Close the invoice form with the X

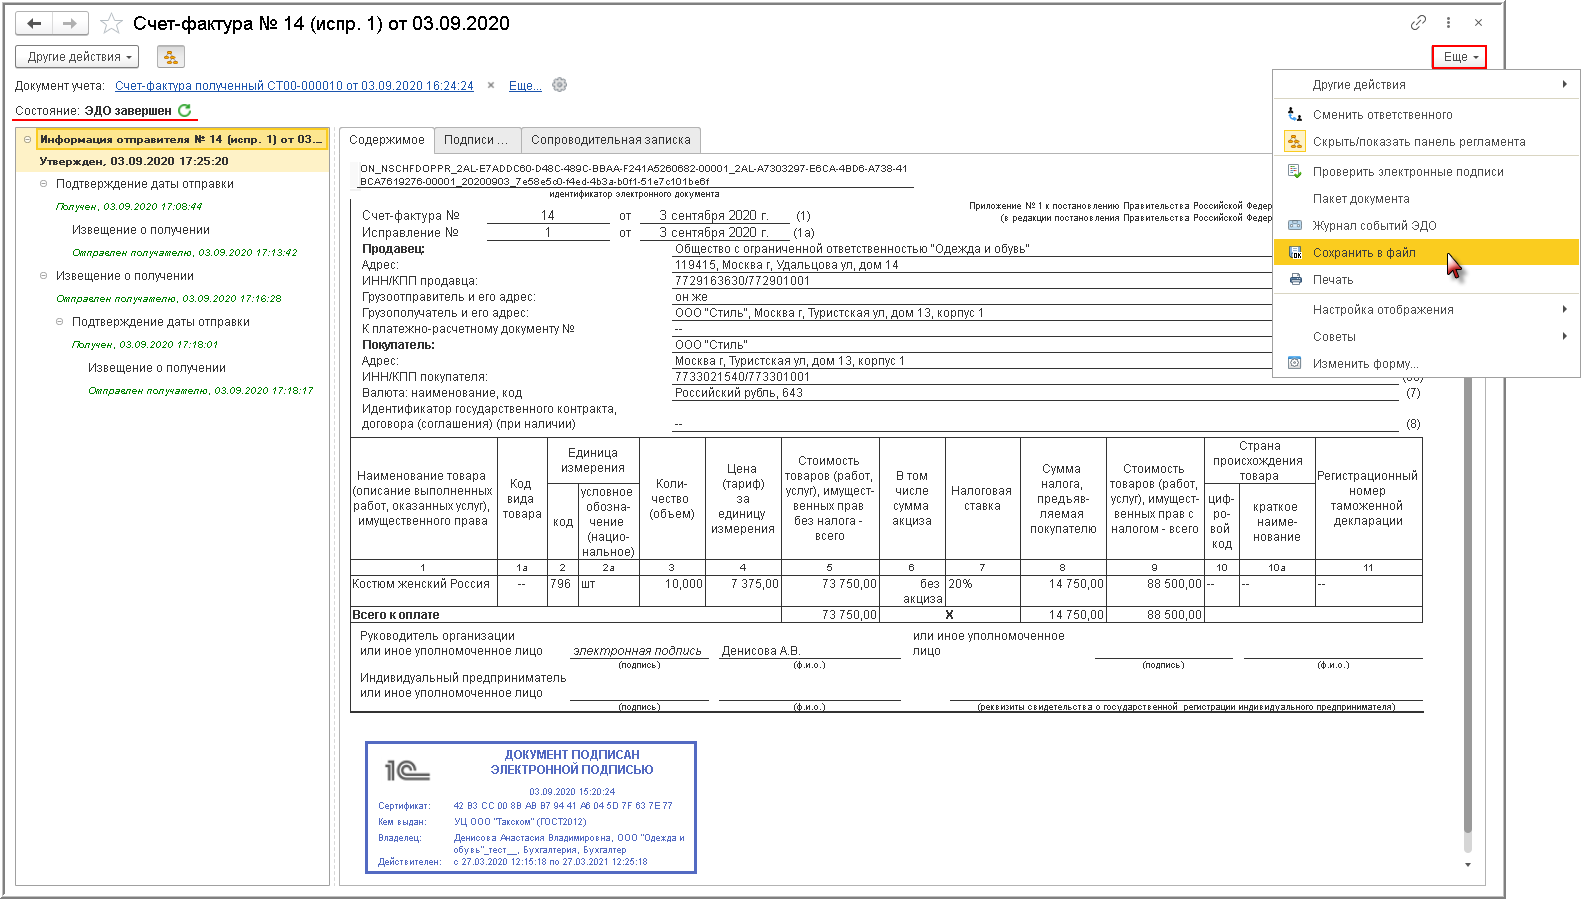1478,23
